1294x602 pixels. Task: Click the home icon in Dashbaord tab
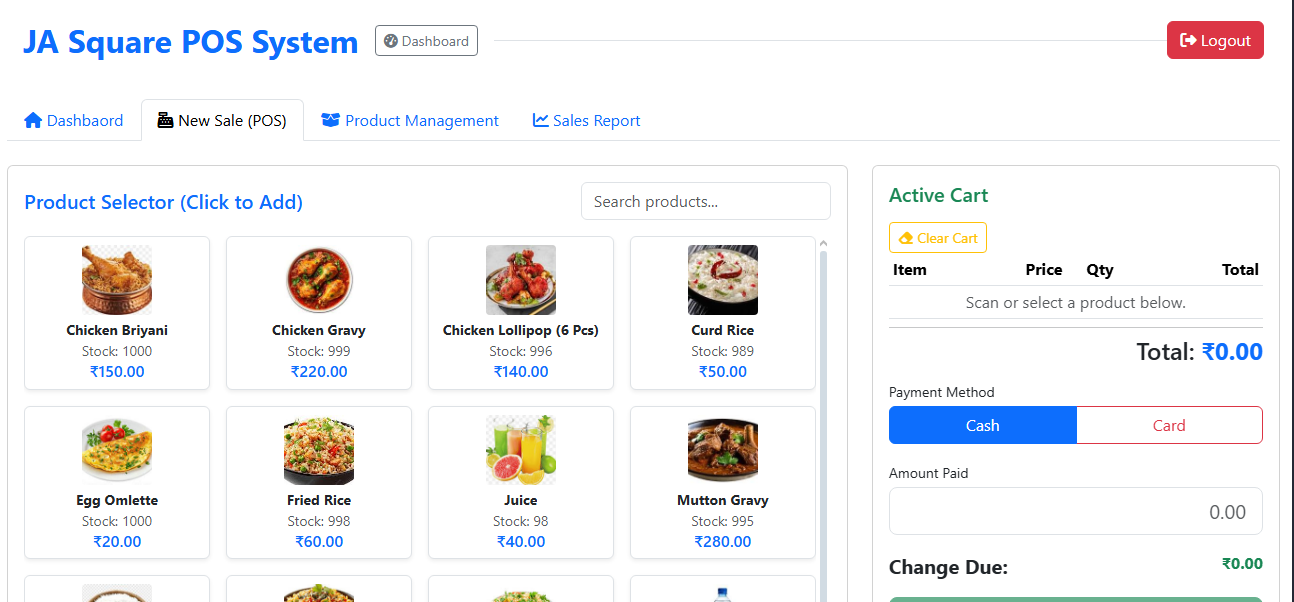pyautogui.click(x=33, y=120)
